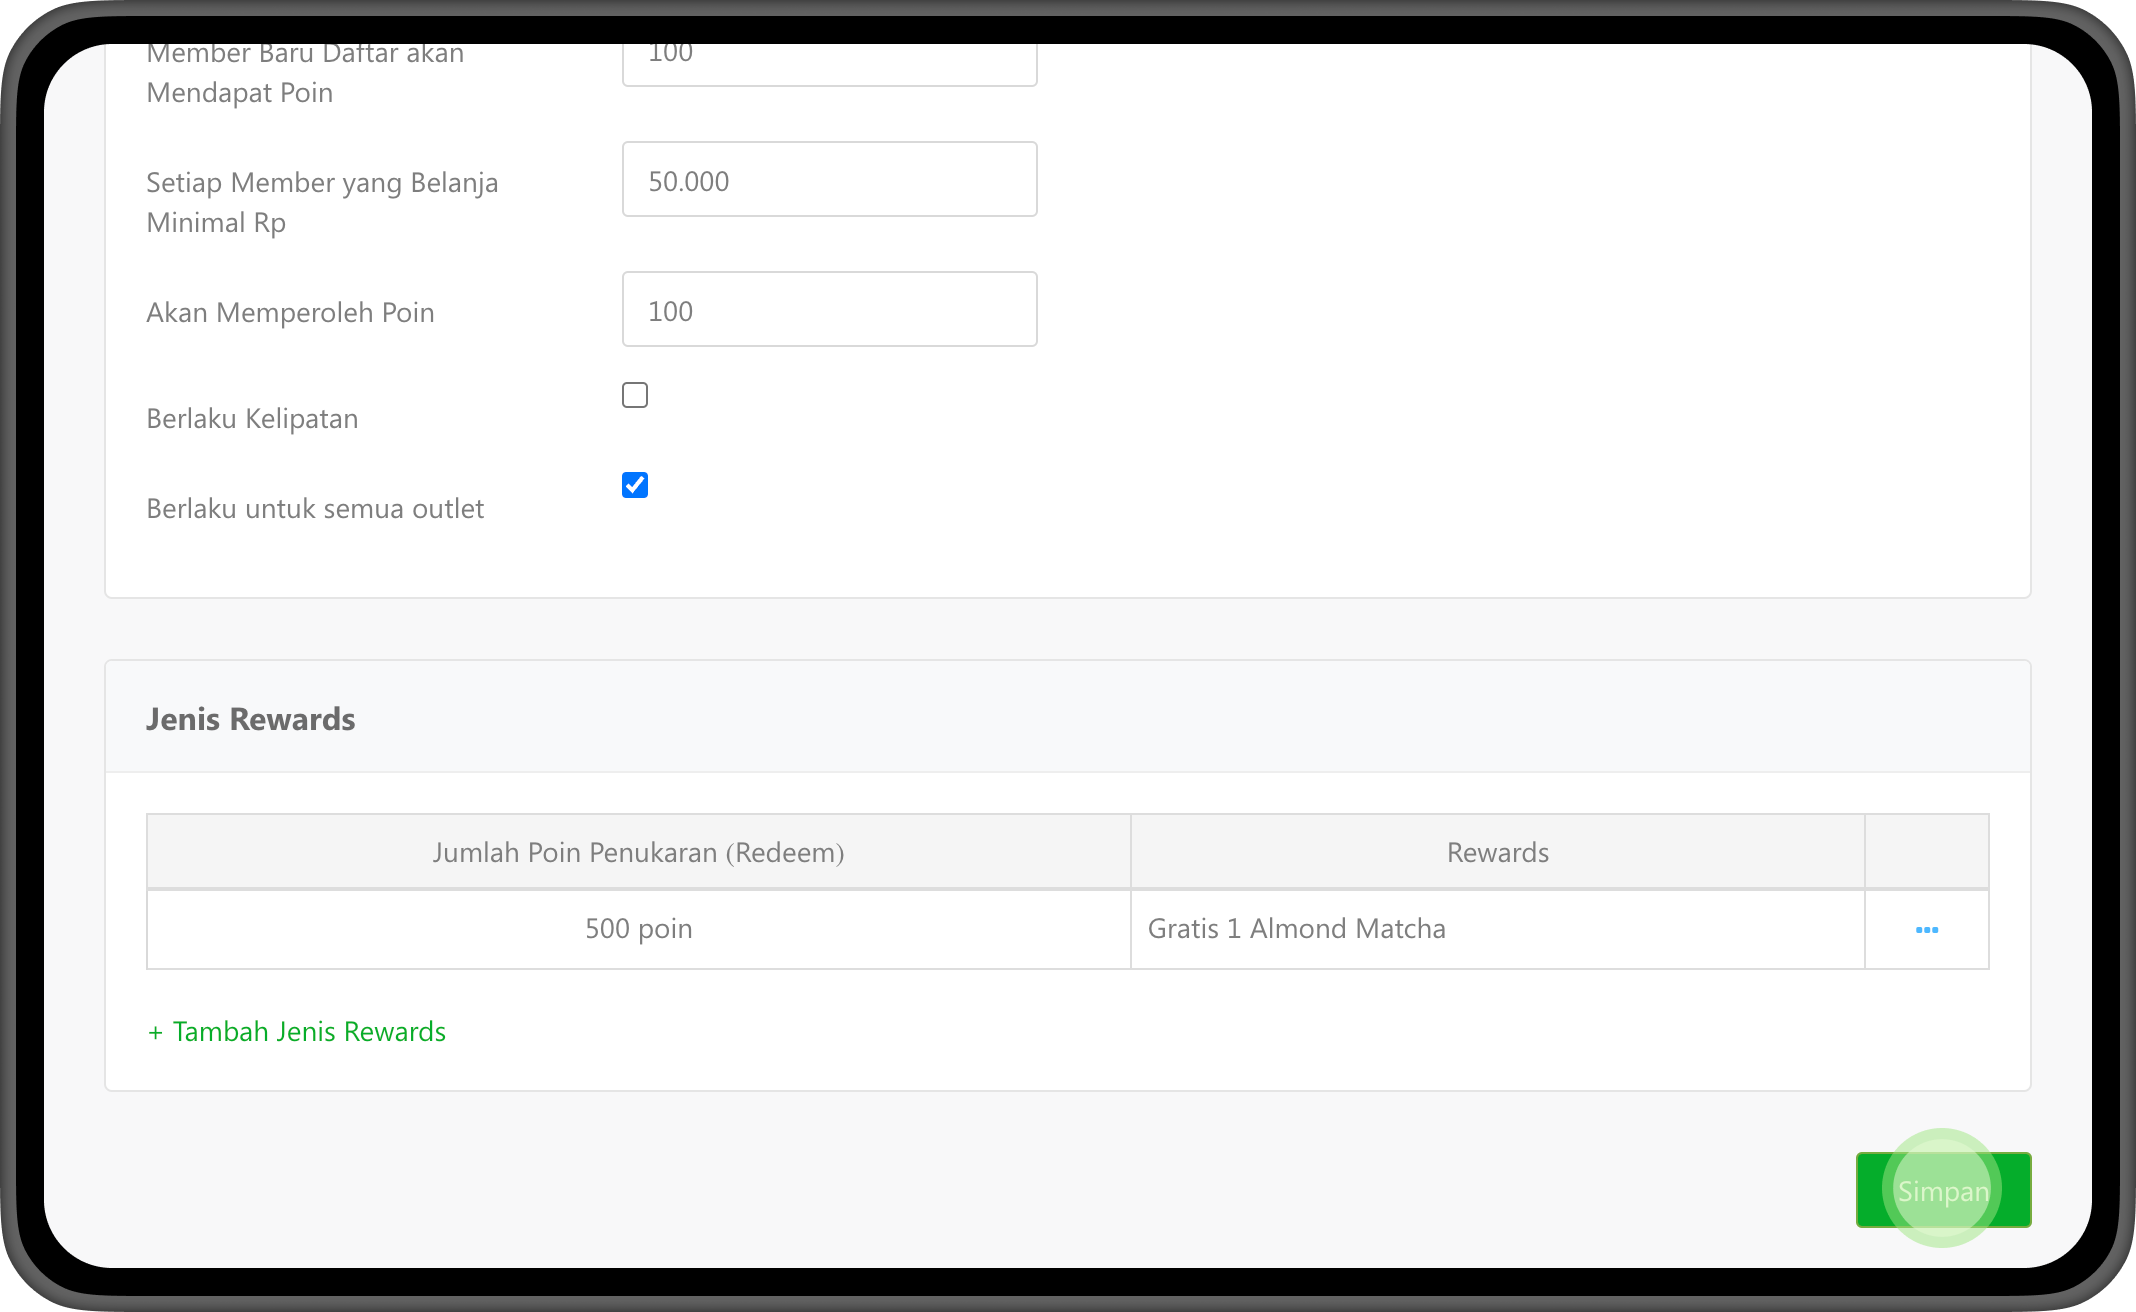This screenshot has height=1312, width=2136.
Task: Enable the Berlaku Kelipatan checkbox
Action: 635,395
